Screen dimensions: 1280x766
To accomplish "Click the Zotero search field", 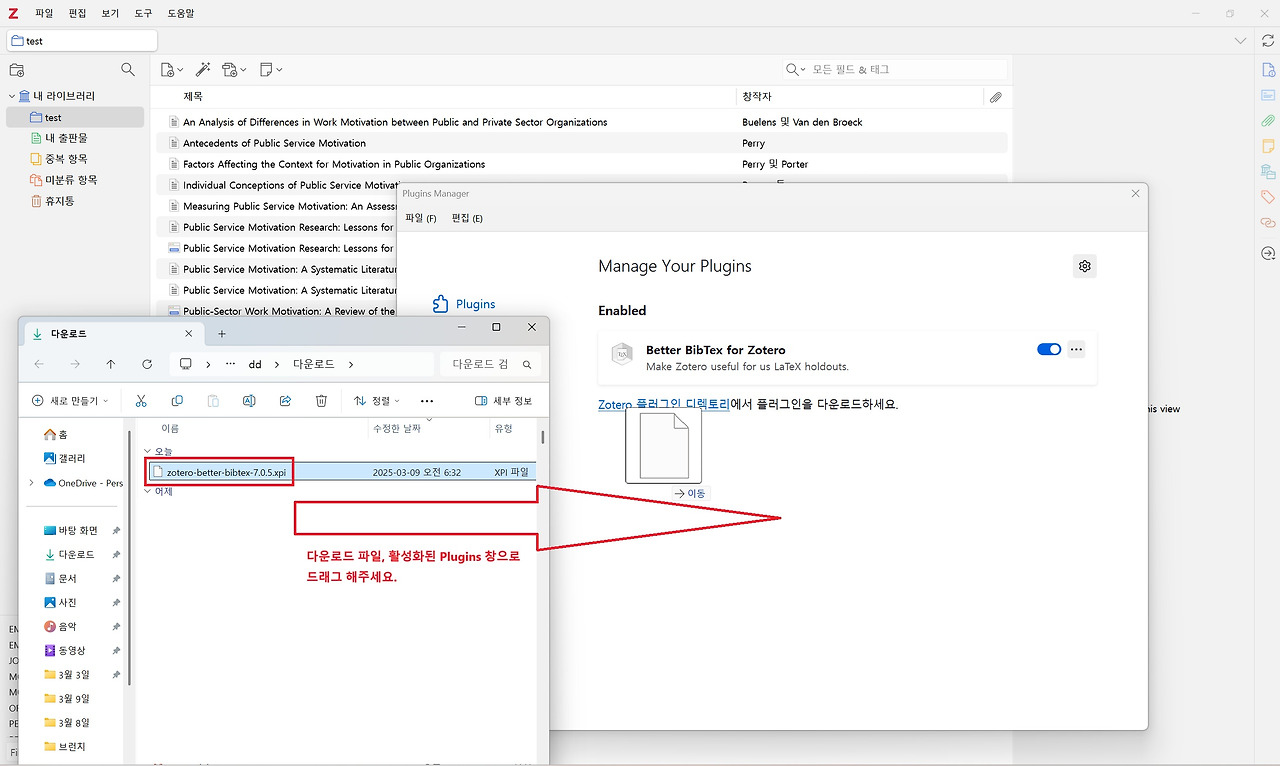I will [x=908, y=70].
